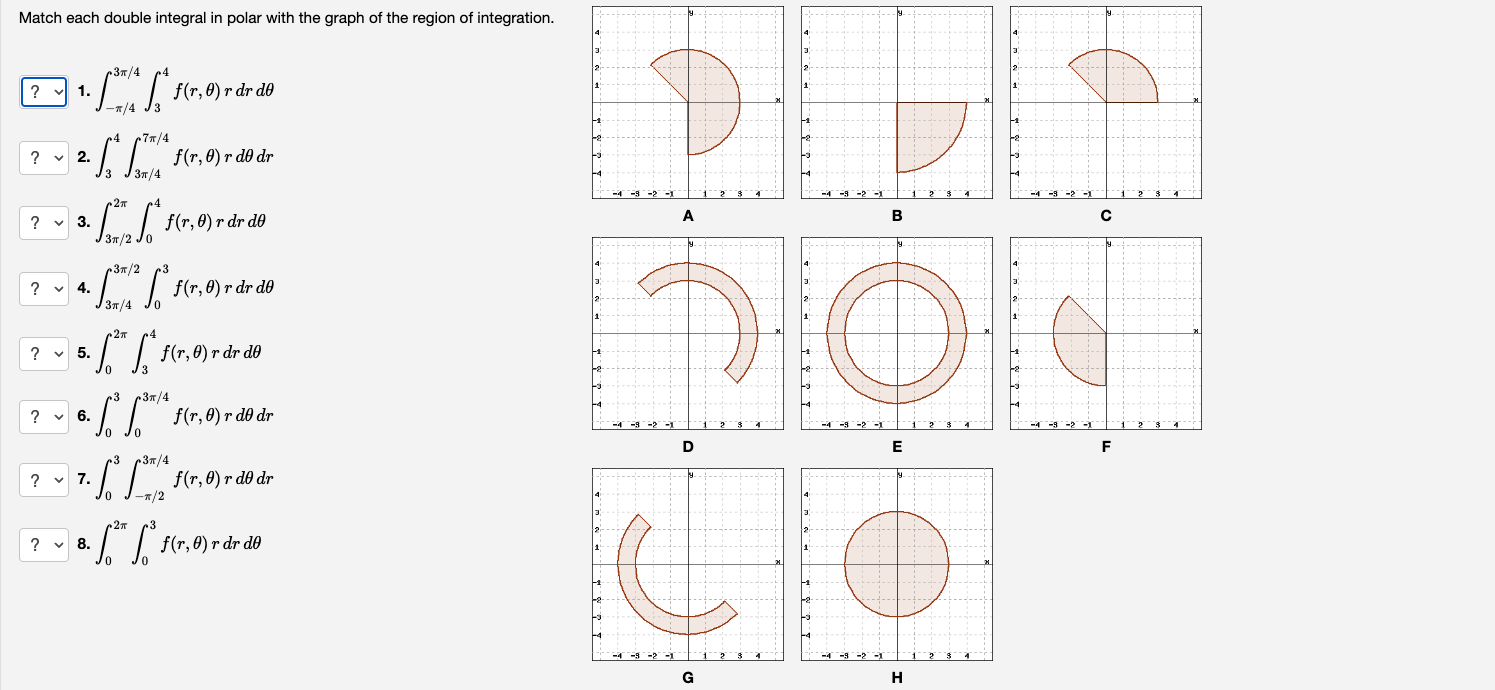Screen dimensions: 1495x690
Task: Select graph A showing the upper shaded sector
Action: coord(688,100)
